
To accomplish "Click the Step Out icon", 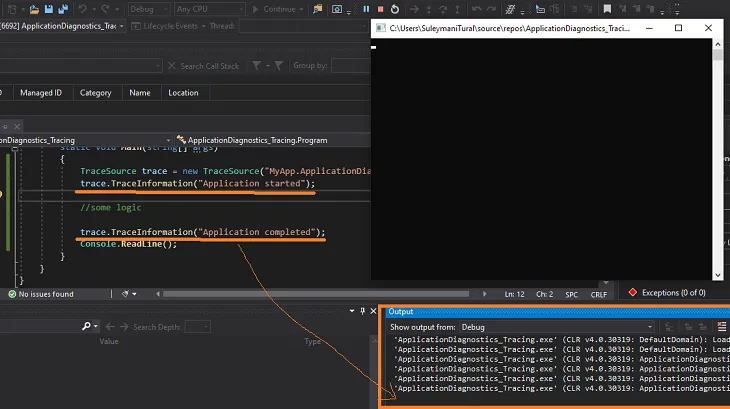I will point(457,9).
